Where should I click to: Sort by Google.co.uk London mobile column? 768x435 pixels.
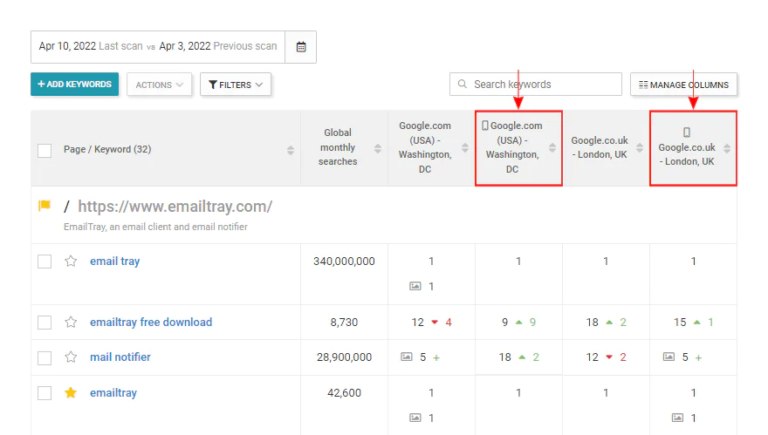tap(727, 148)
